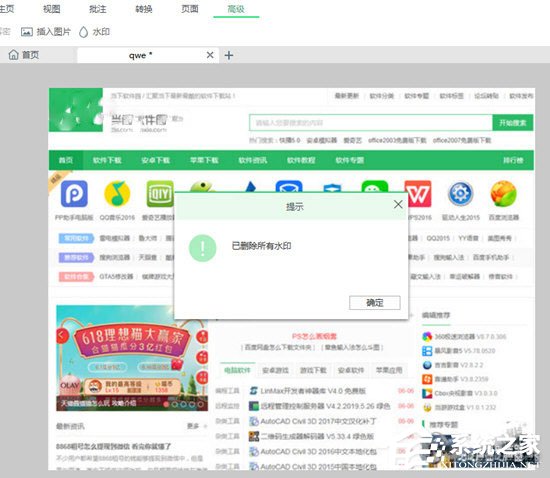Select the 苹果应用 category tab
Image resolution: width=550 pixels, height=478 pixels.
(x=389, y=370)
